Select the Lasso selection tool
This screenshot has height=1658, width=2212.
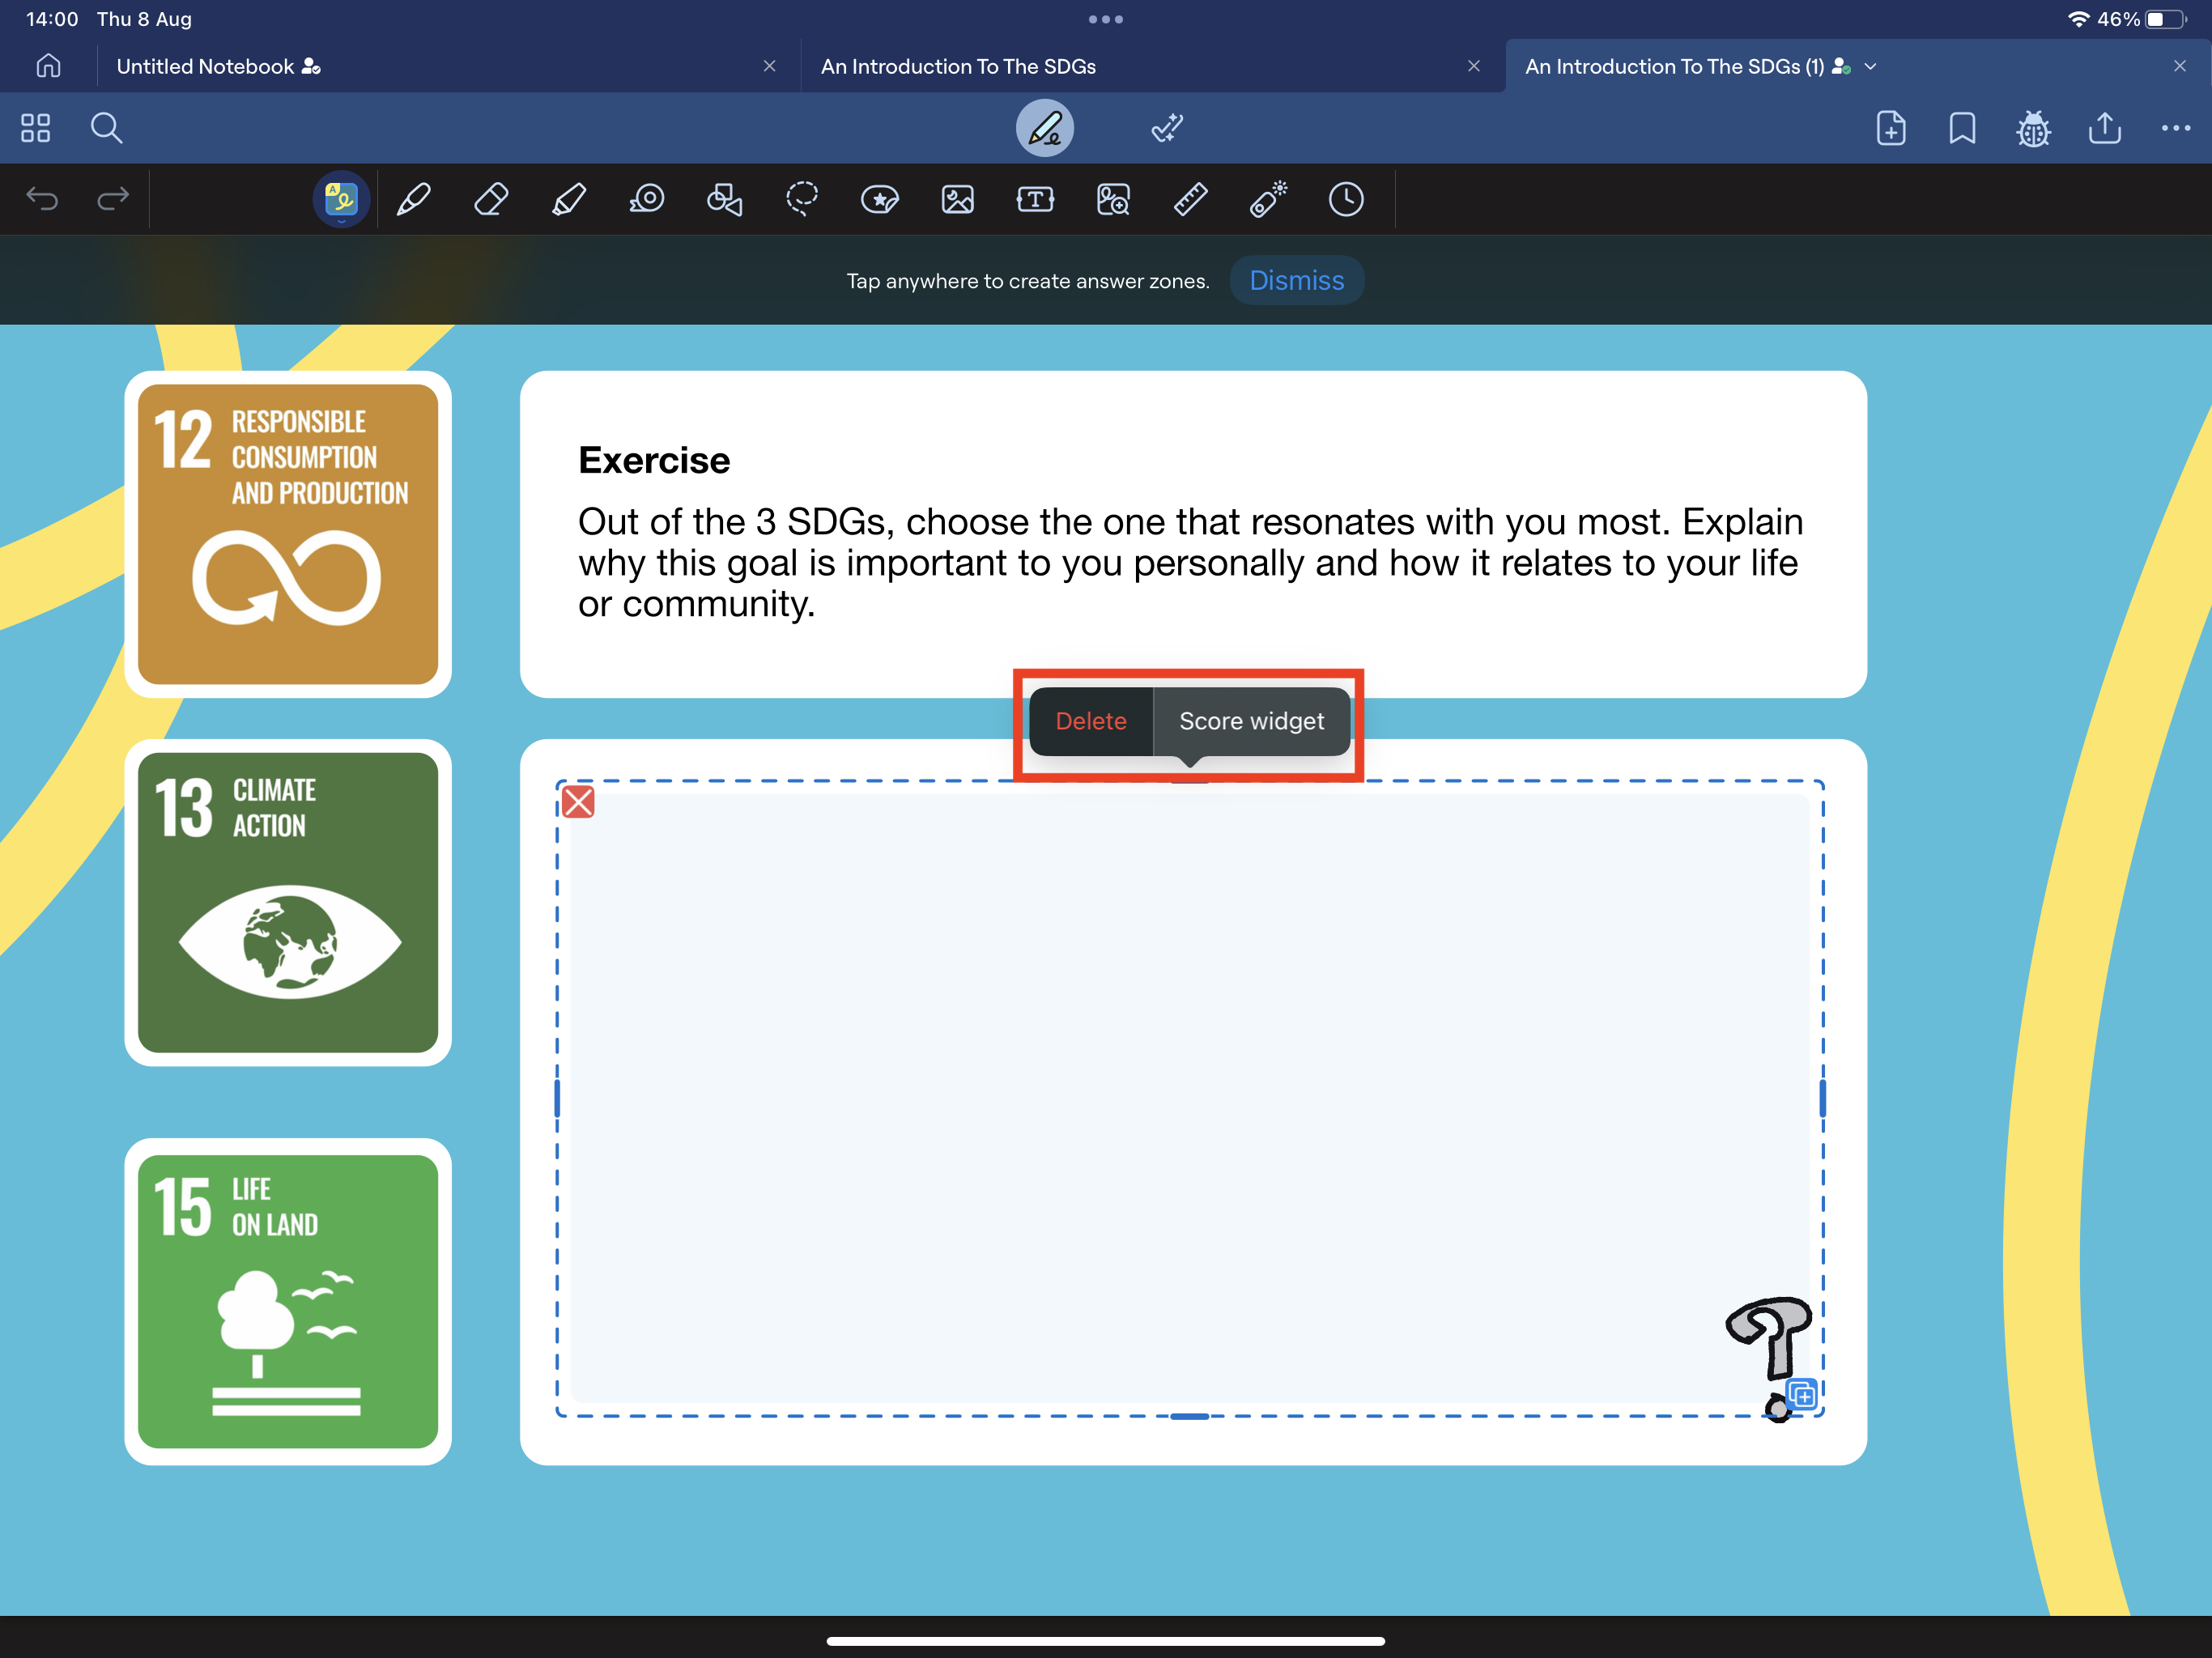click(x=802, y=199)
